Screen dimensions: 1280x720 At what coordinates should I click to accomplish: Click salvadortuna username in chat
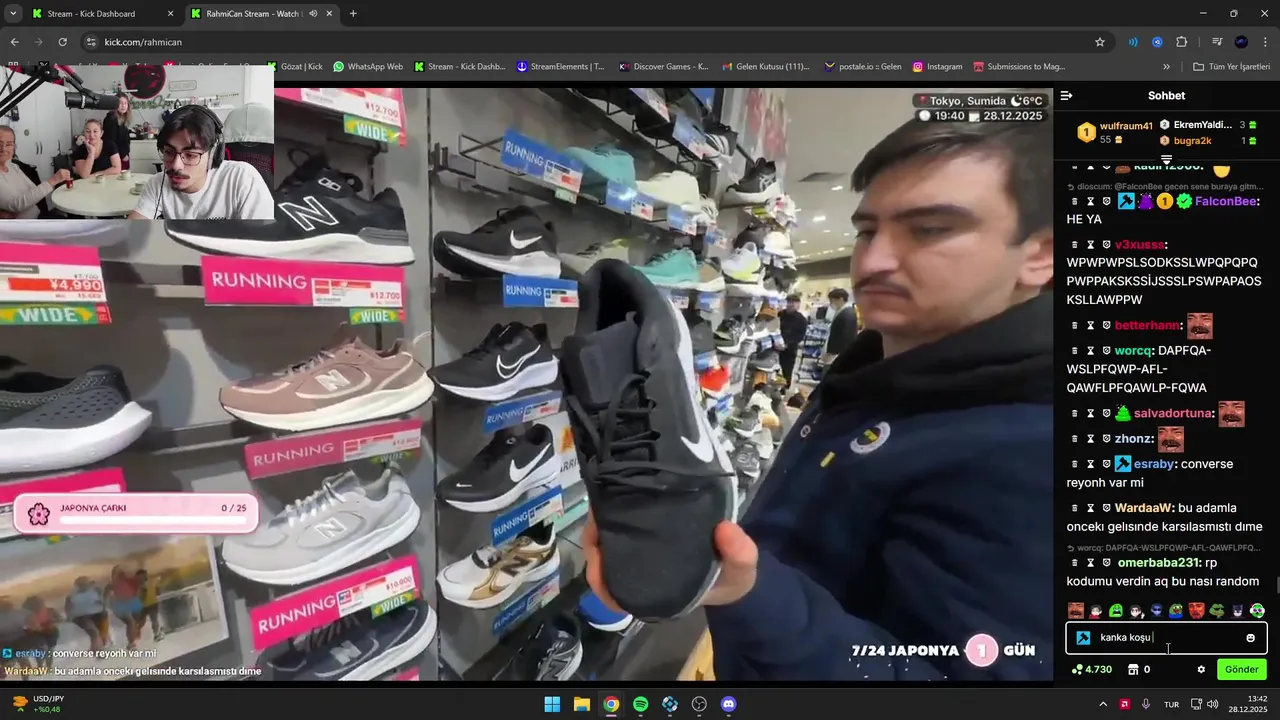(x=1173, y=413)
